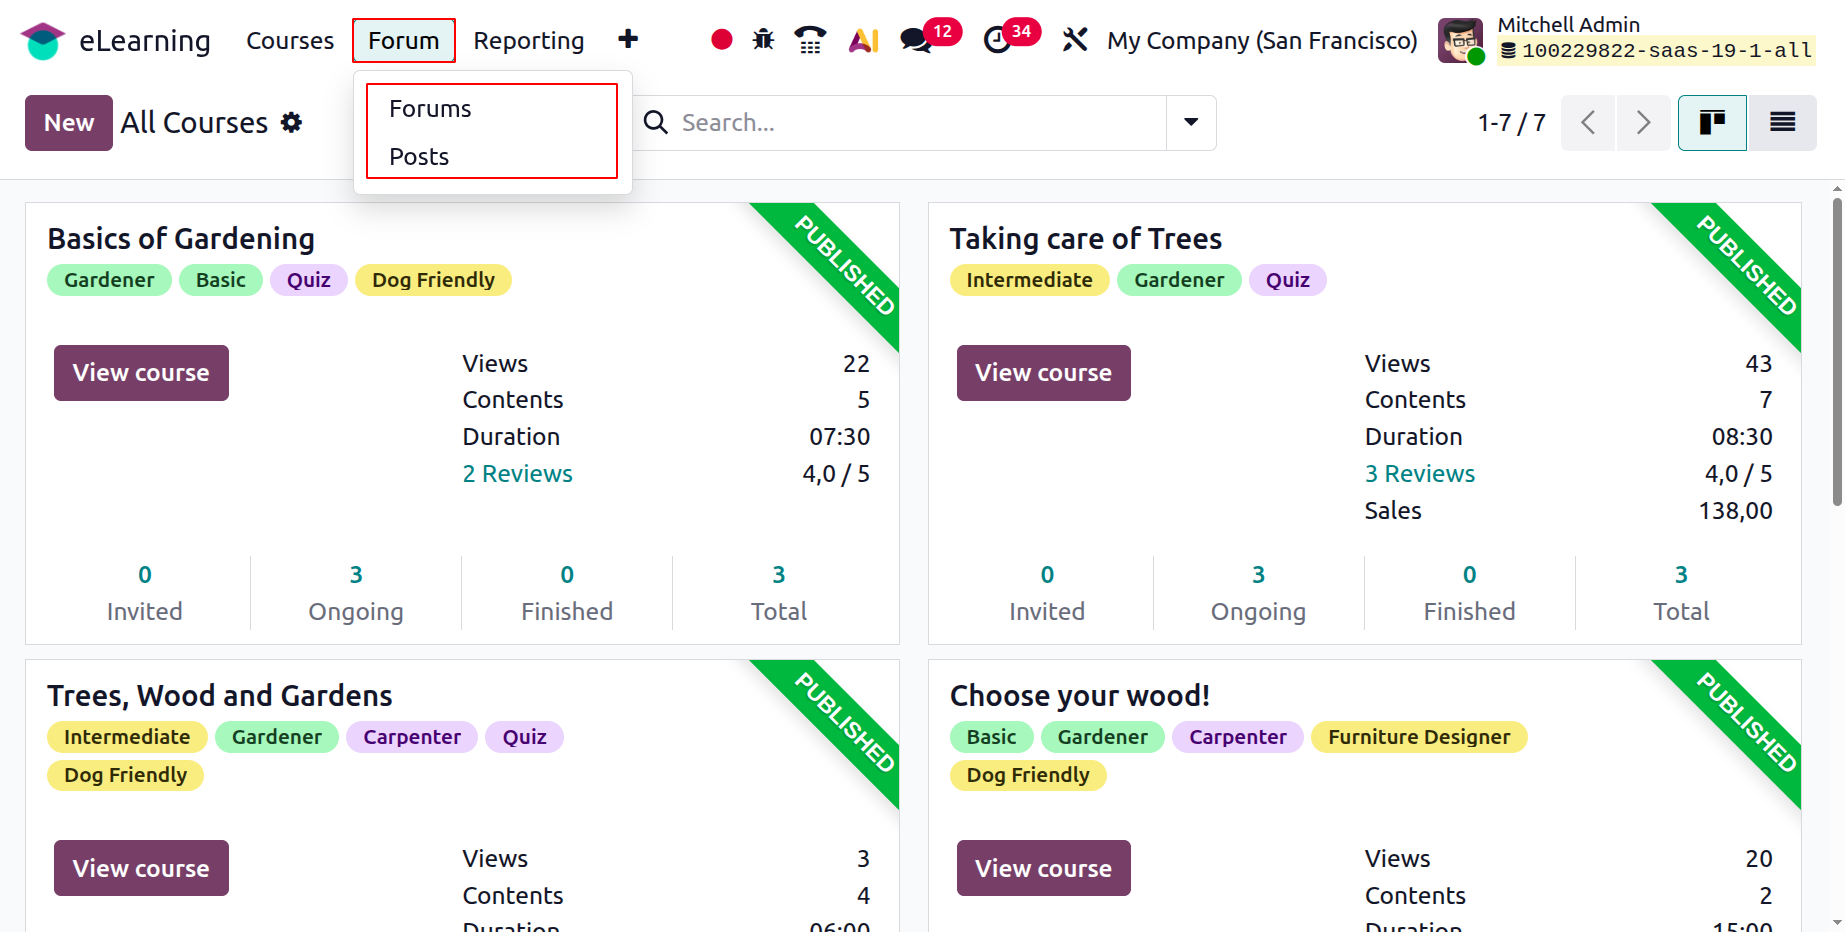Open the debug bug icon menu

click(x=763, y=40)
